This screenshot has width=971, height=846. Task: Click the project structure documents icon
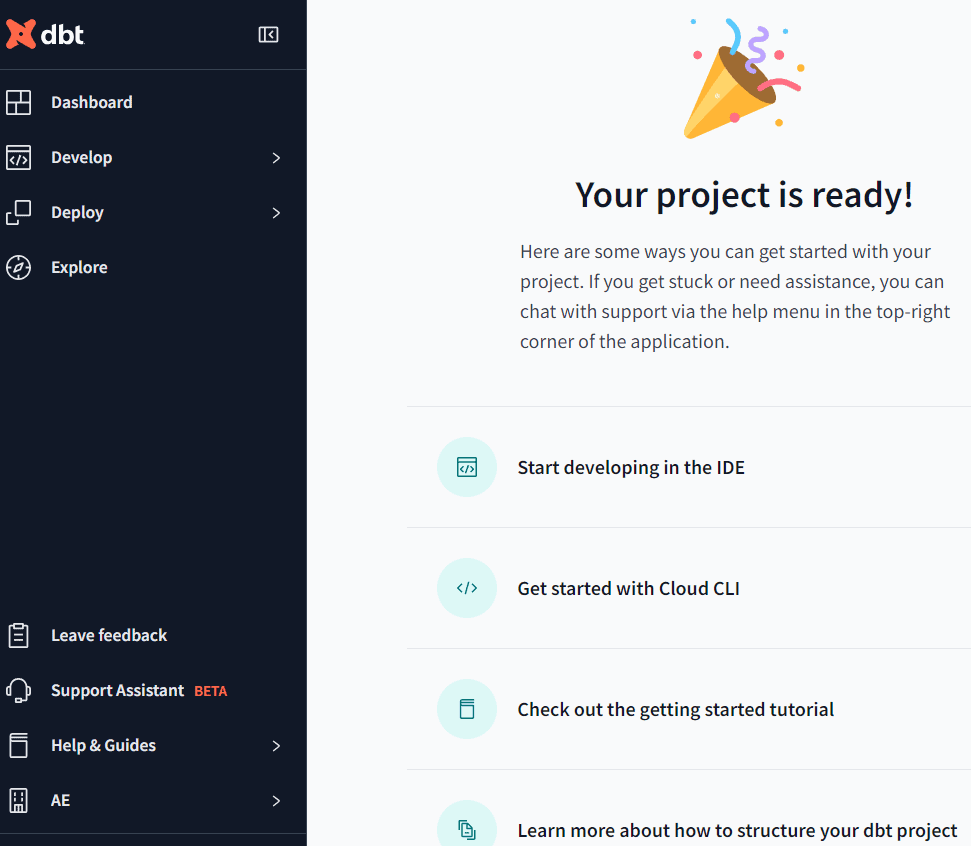tap(467, 829)
